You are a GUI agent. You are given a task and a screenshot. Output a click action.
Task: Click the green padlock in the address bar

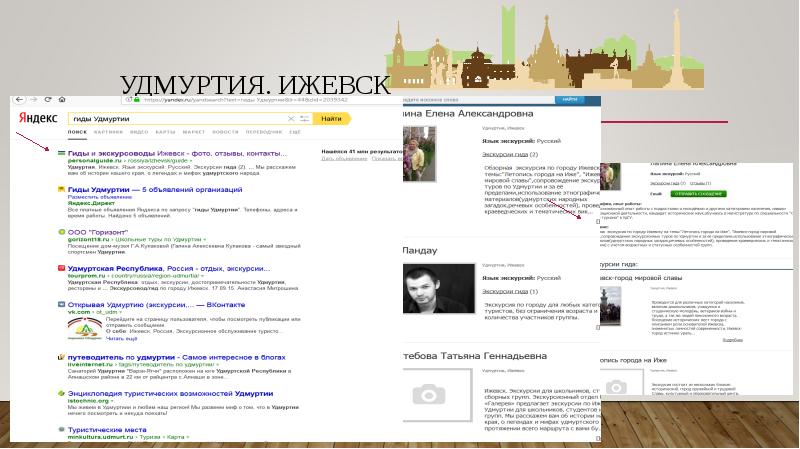click(137, 99)
